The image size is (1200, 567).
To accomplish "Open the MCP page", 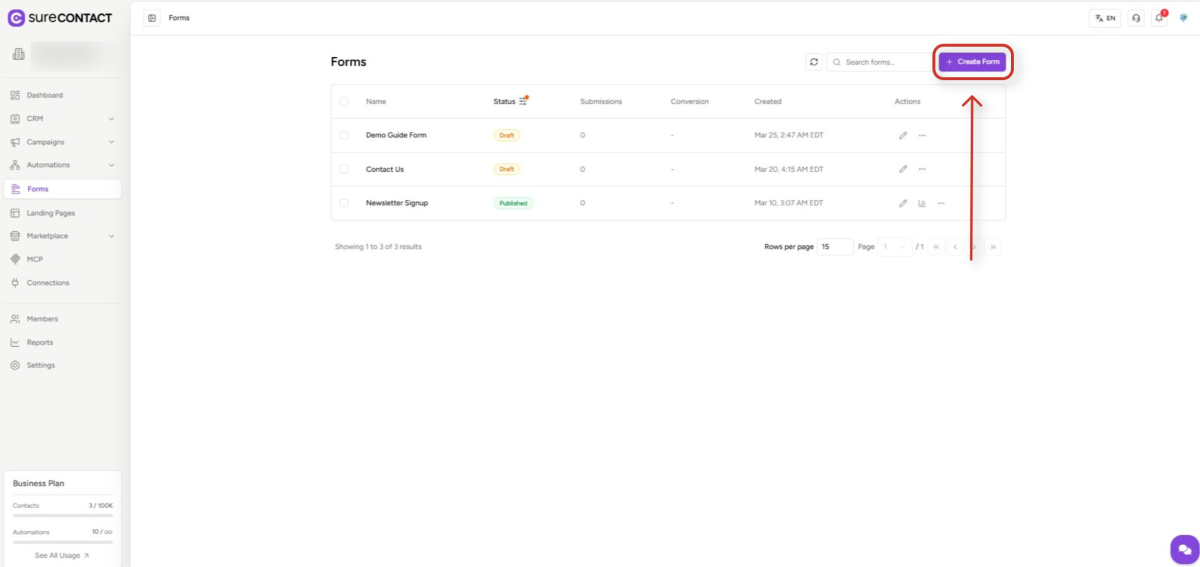I will [x=62, y=259].
